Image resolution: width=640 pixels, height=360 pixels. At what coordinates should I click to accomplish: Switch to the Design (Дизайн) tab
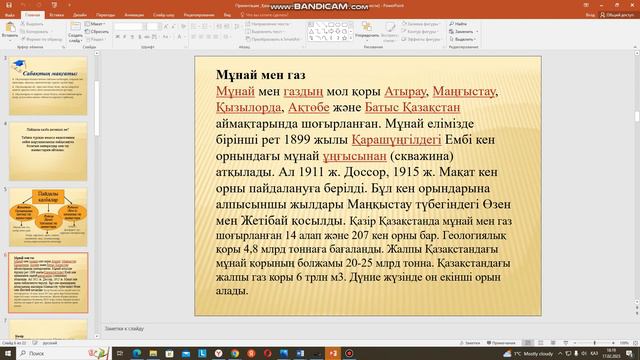coord(80,15)
